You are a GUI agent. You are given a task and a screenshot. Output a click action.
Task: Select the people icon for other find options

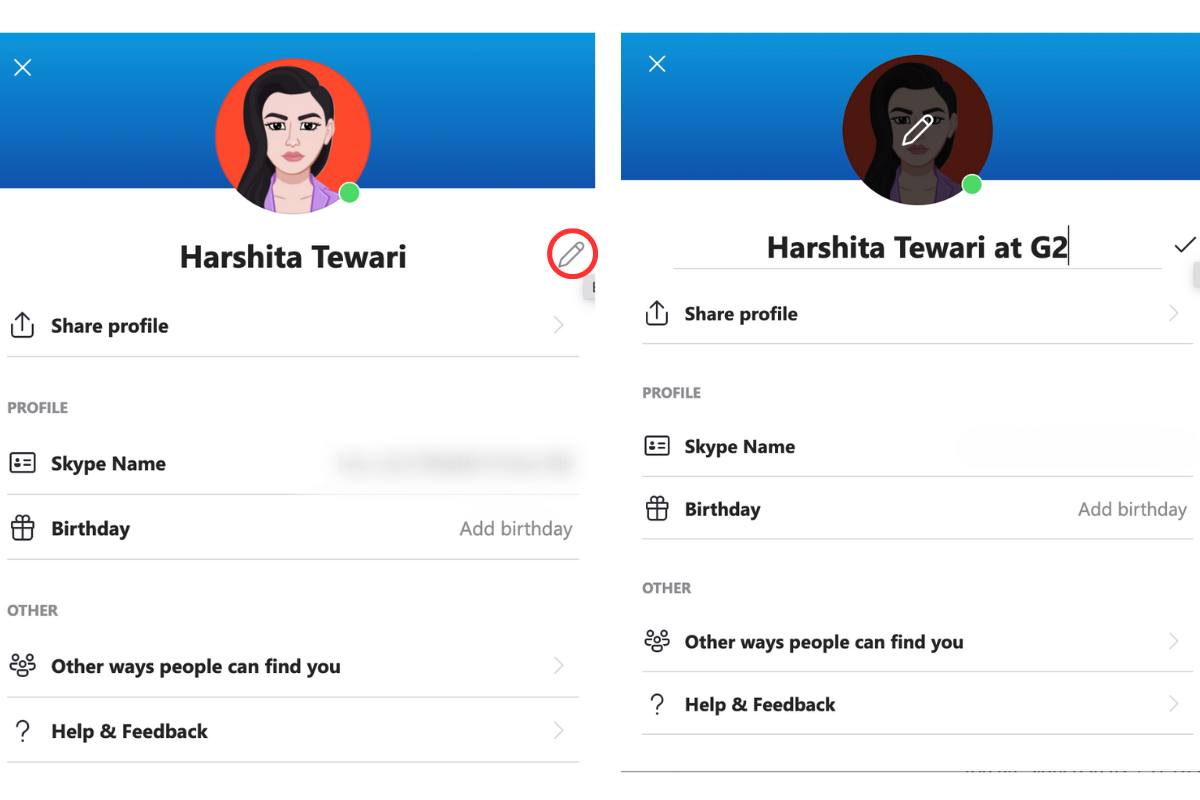point(22,666)
